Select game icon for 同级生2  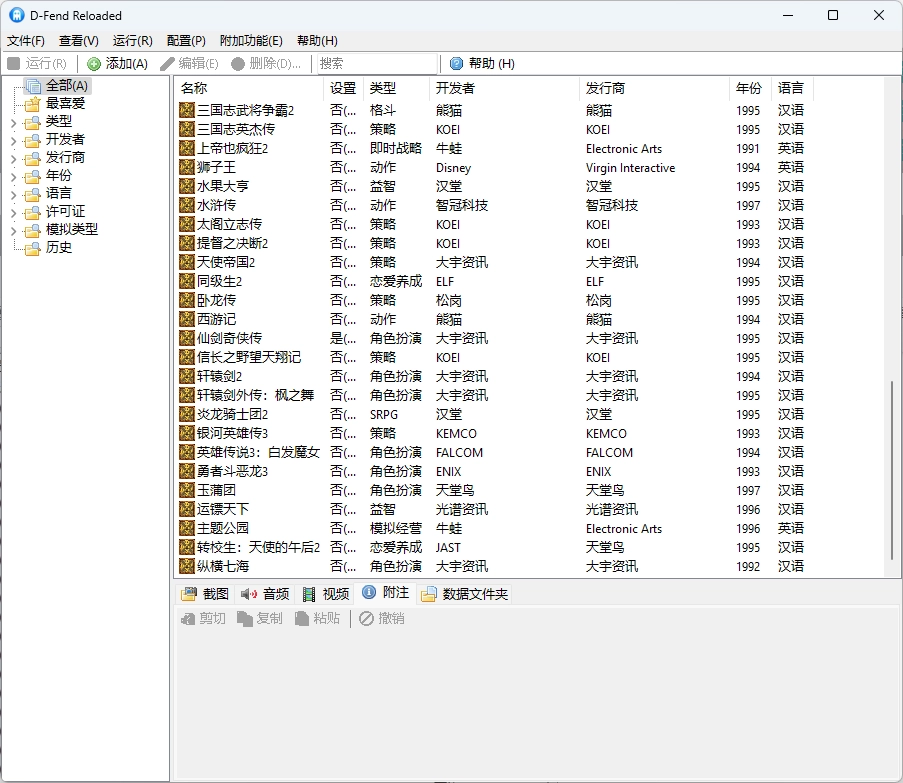(187, 281)
